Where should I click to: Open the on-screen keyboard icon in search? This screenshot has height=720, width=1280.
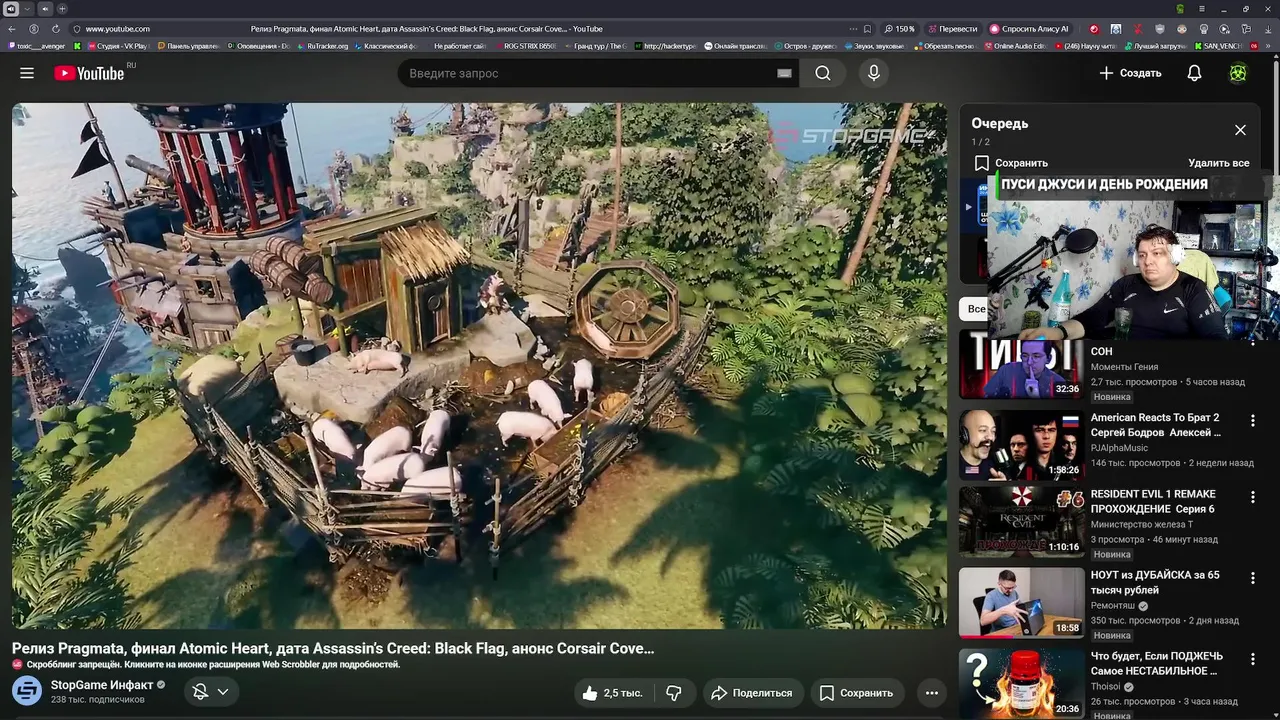pos(784,73)
